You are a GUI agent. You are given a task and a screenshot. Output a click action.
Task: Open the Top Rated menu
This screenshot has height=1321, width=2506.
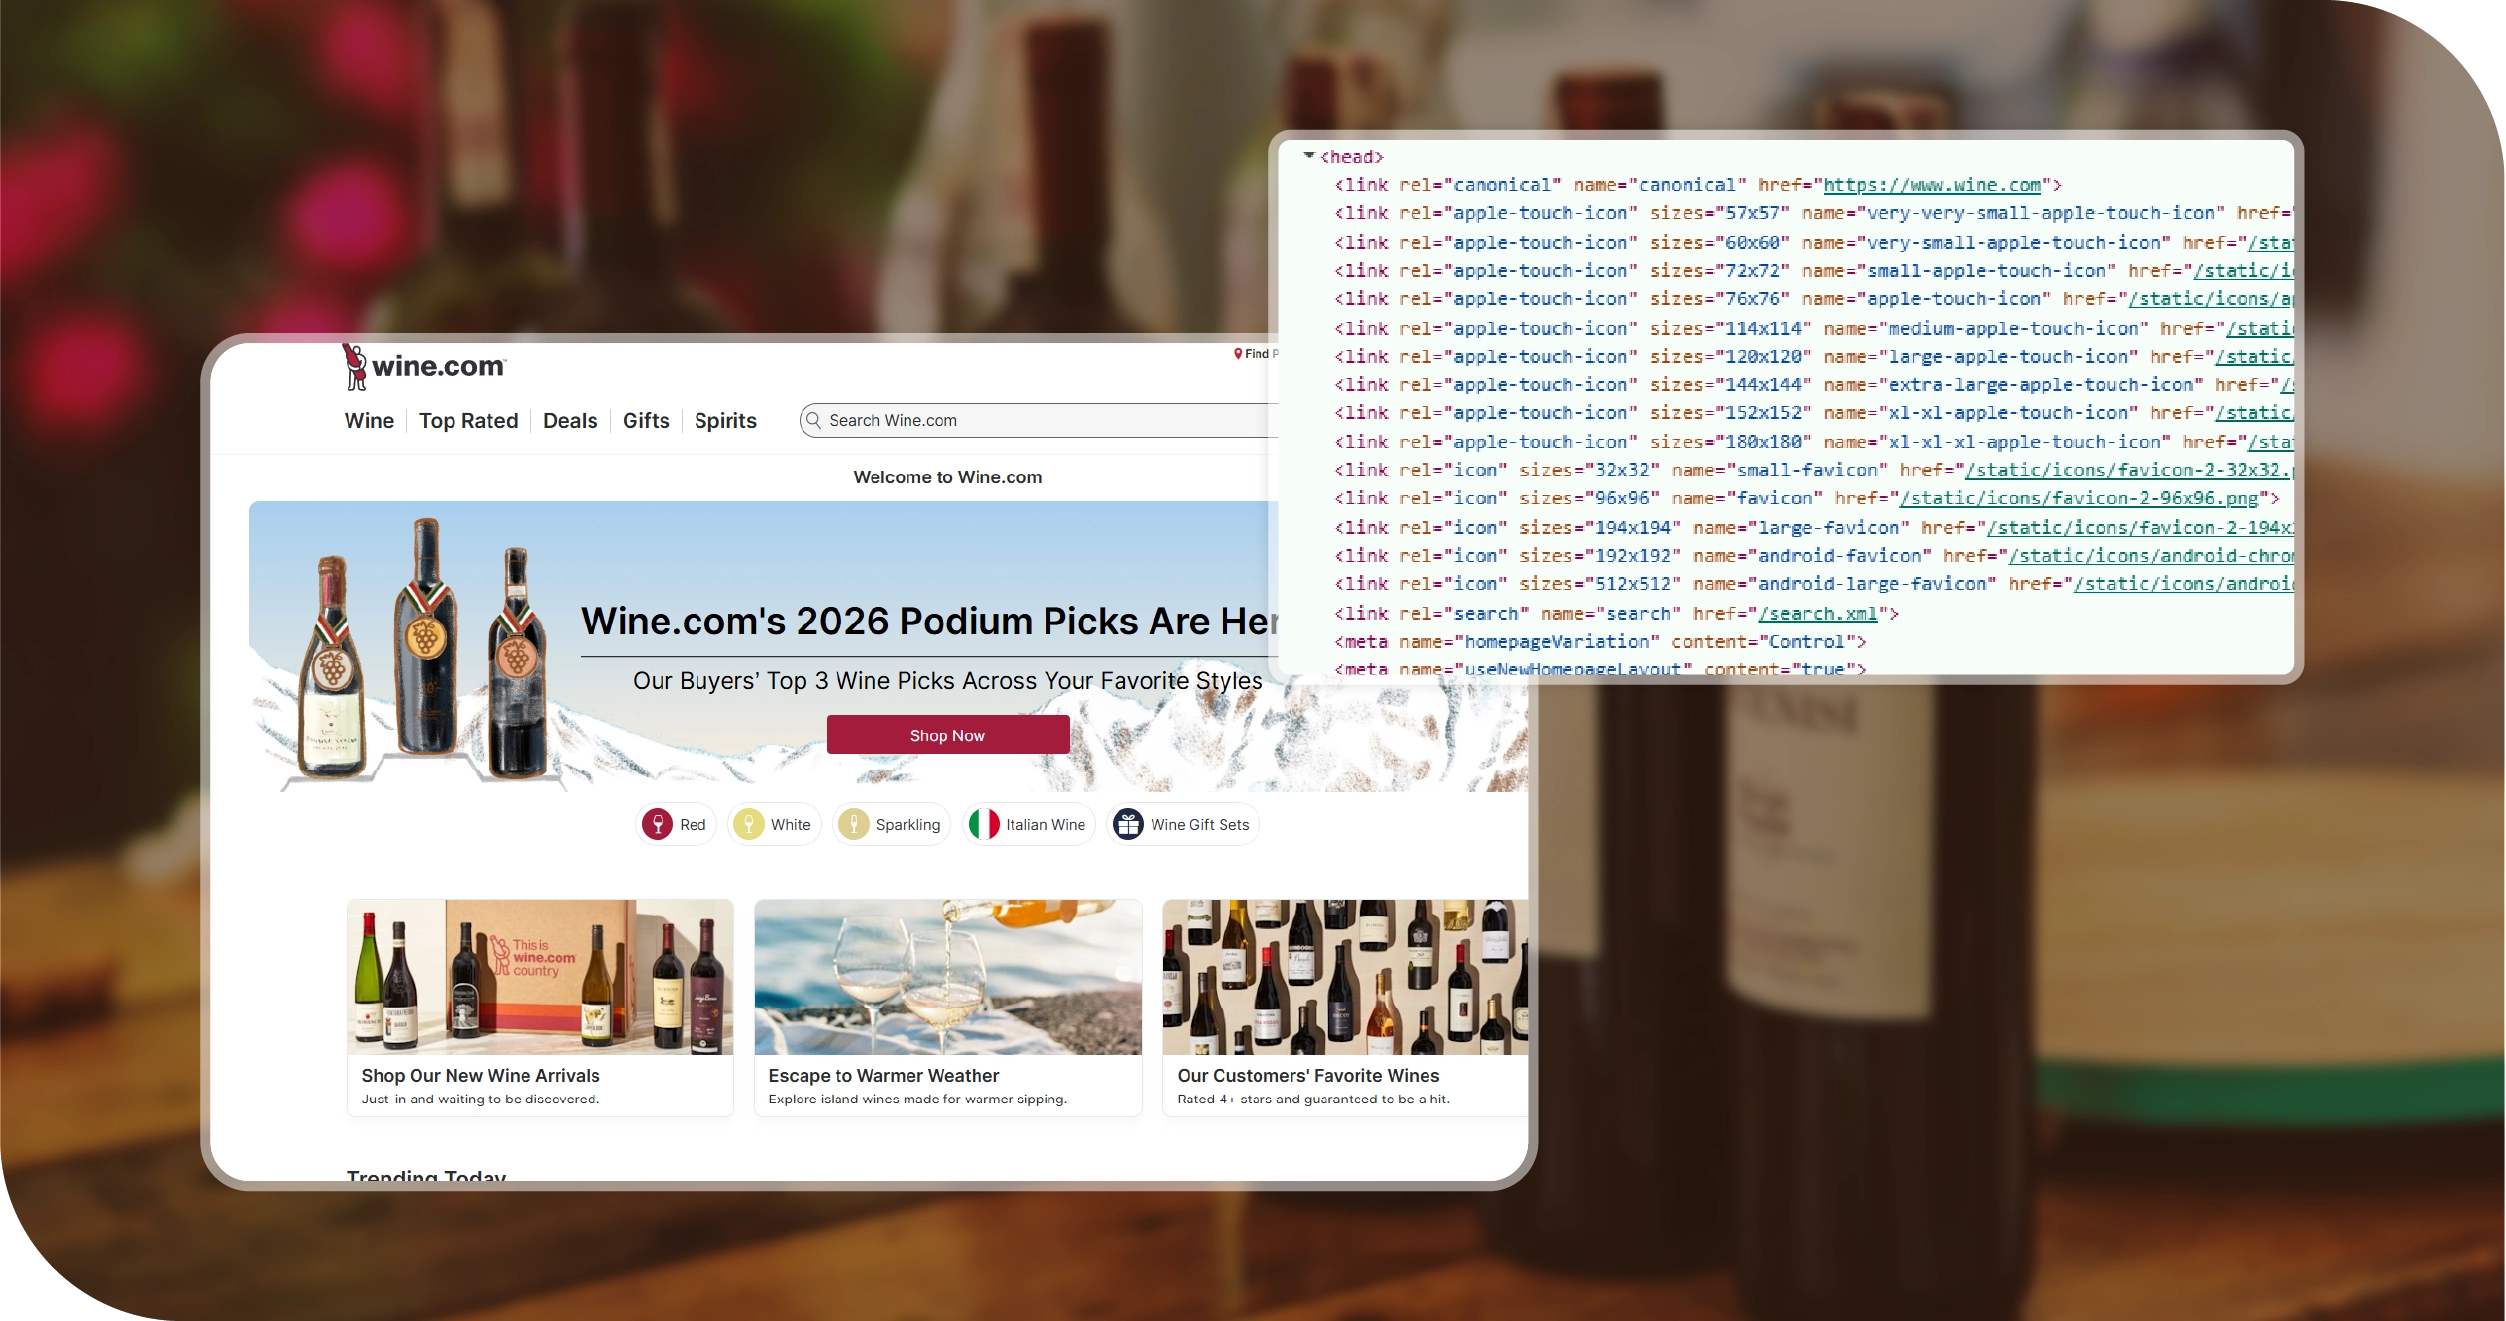pos(468,421)
